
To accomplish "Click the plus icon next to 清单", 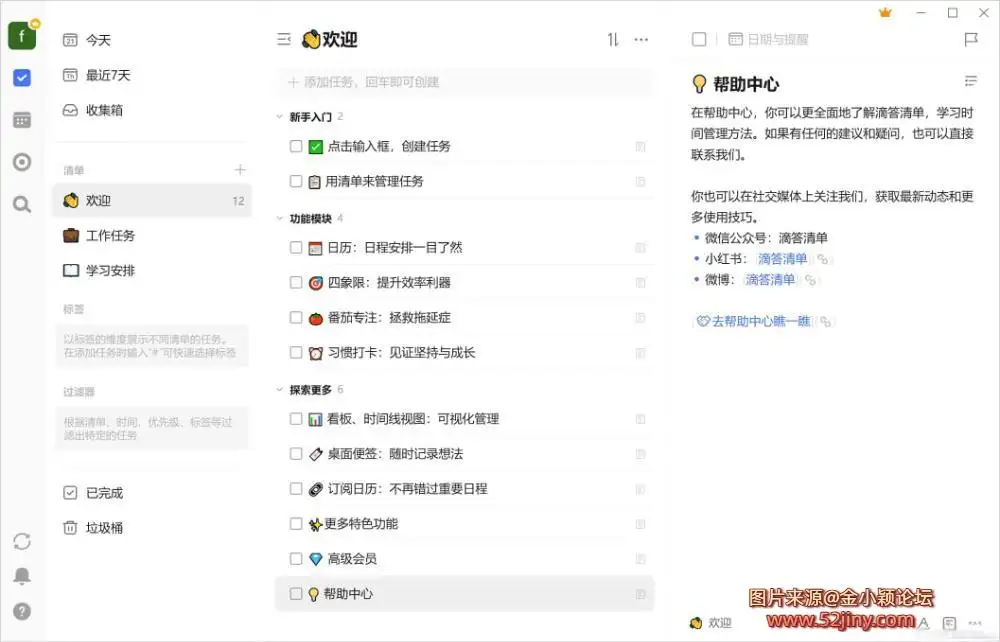I will point(239,170).
